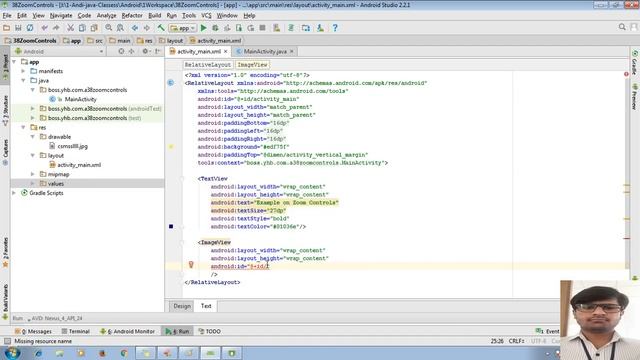This screenshot has width=640, height=360.
Task: Click the Help question mark icon
Action: 335,28
